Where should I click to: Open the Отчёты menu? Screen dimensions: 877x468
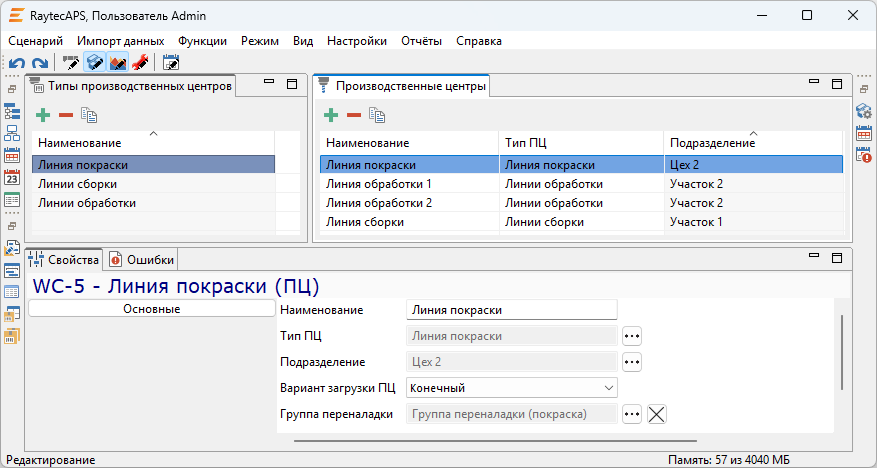pos(421,41)
